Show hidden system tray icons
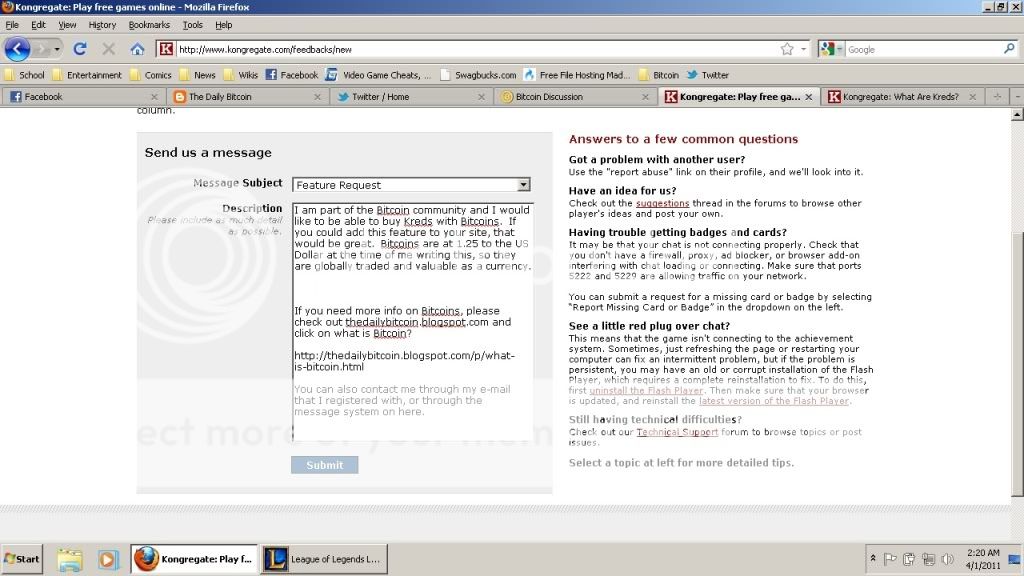Viewport: 1024px width, 576px height. [x=874, y=559]
